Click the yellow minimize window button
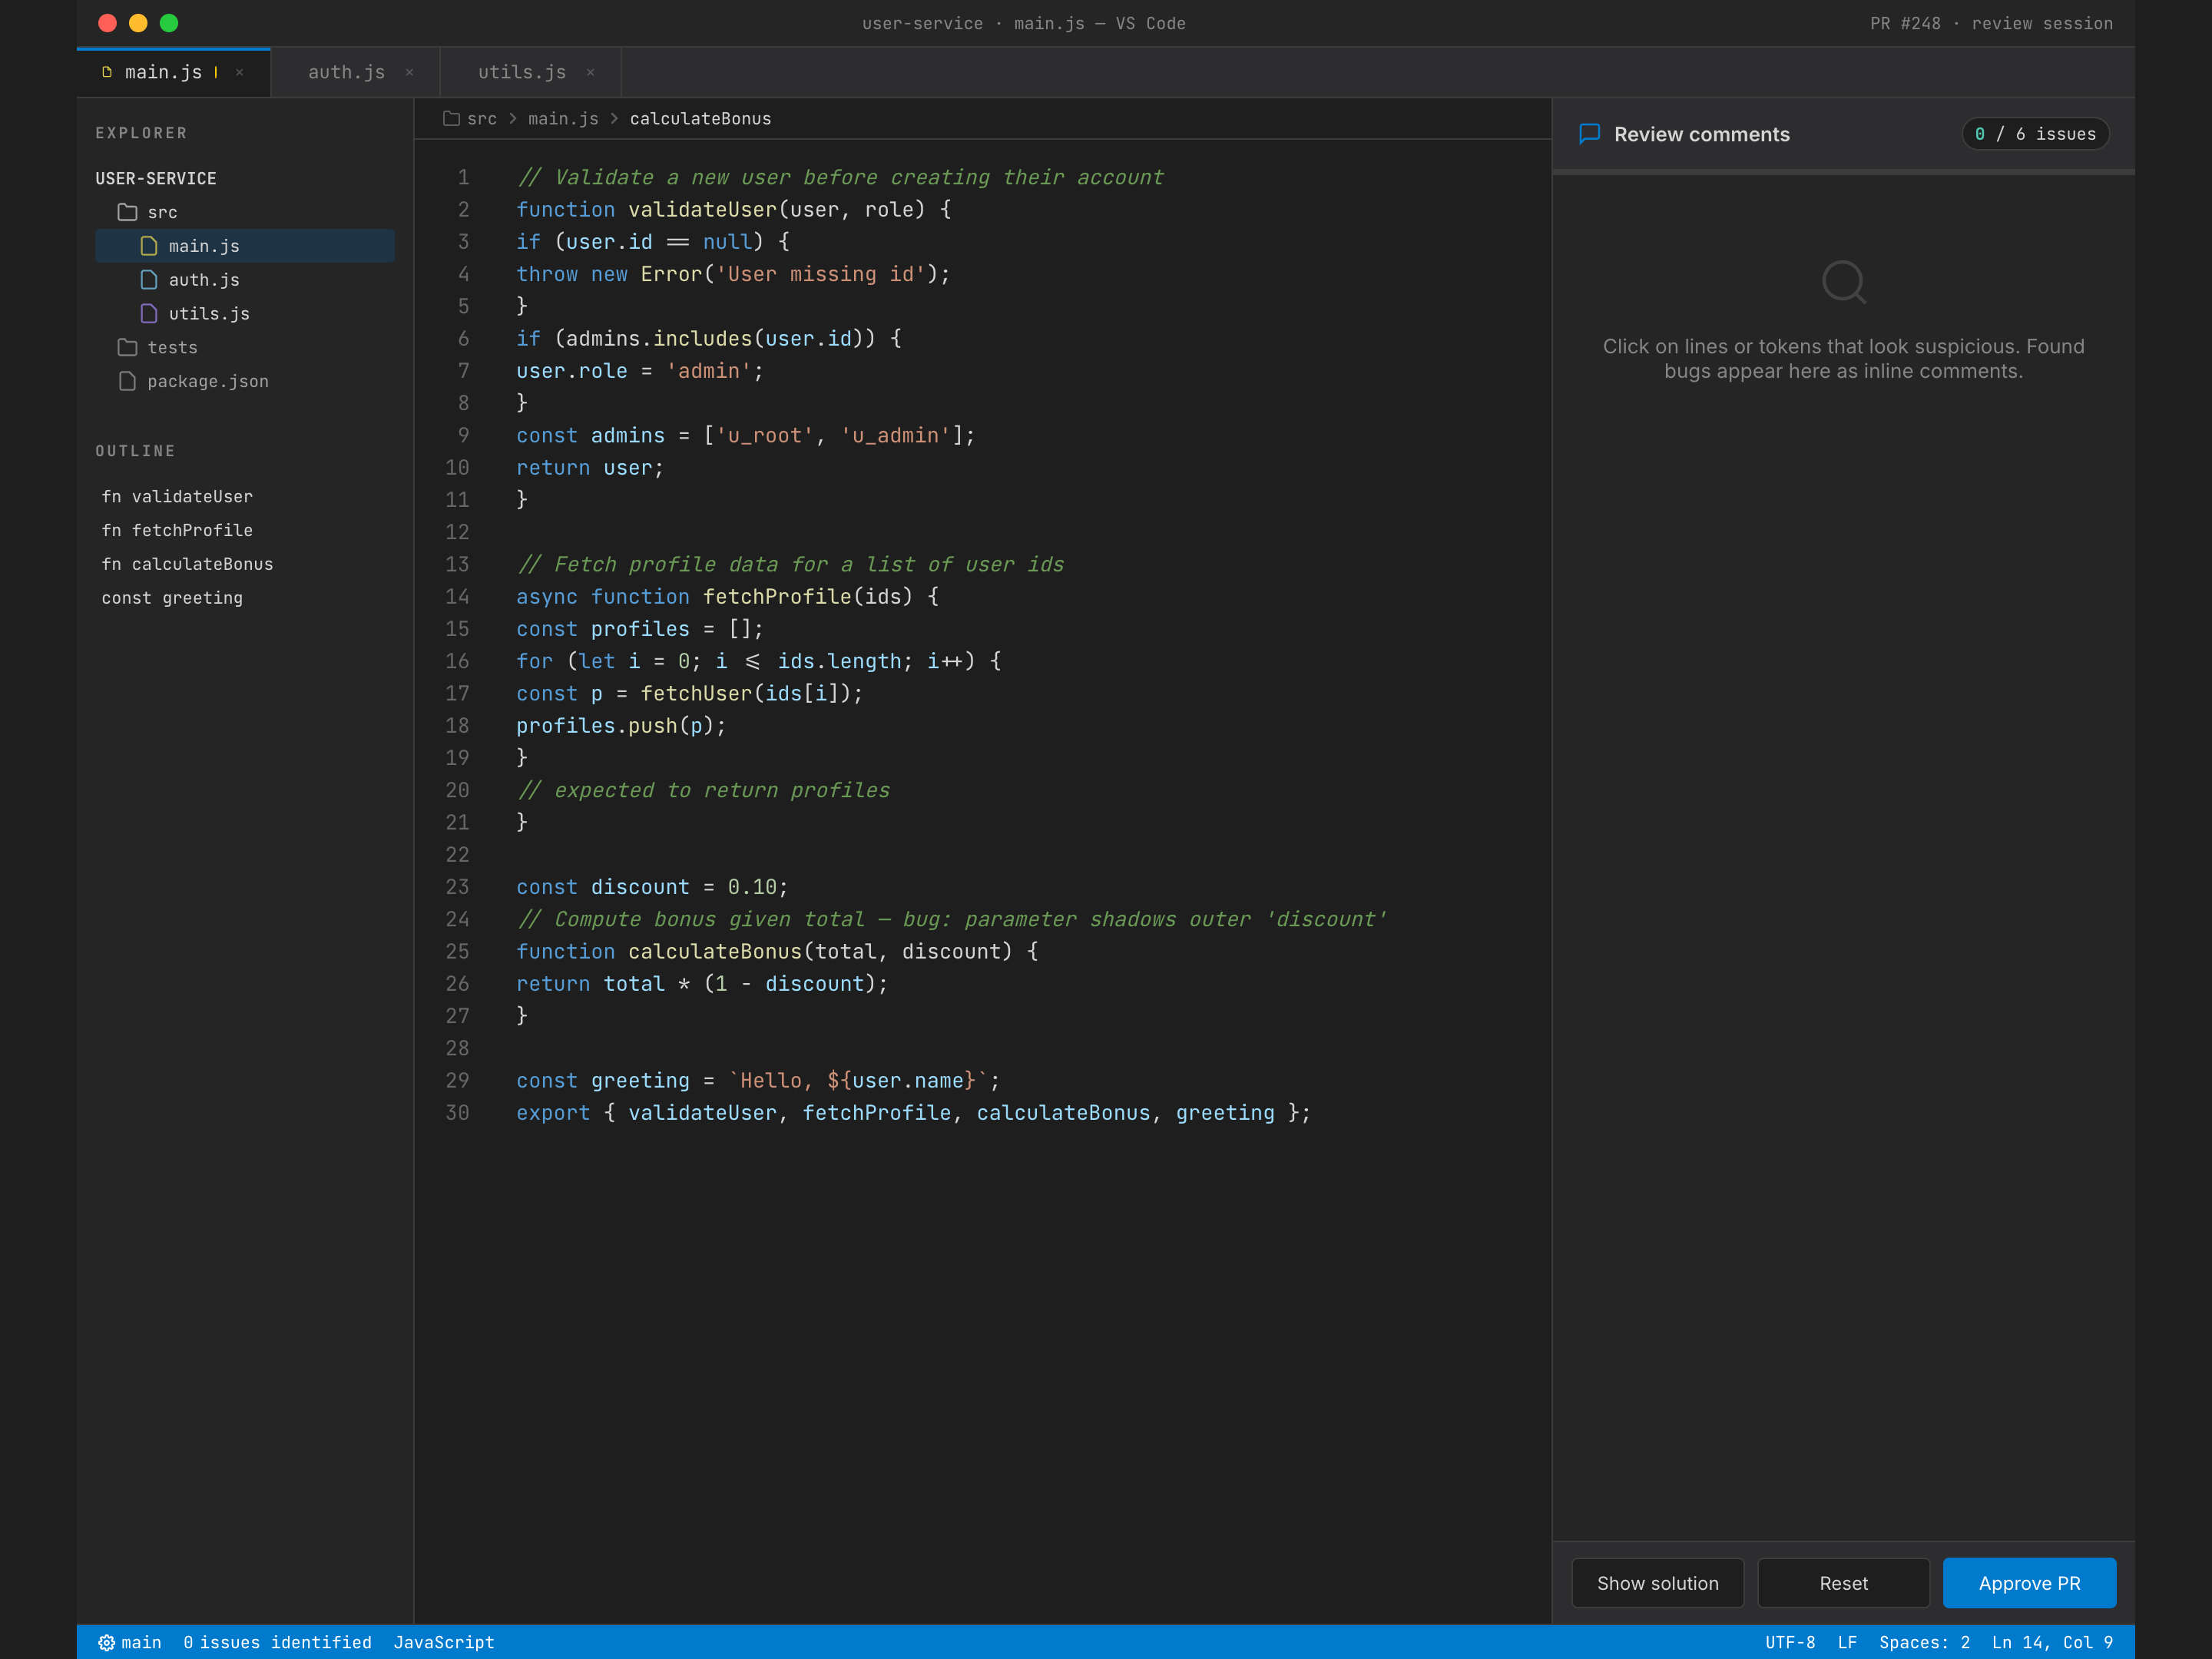This screenshot has height=1659, width=2212. (x=138, y=23)
